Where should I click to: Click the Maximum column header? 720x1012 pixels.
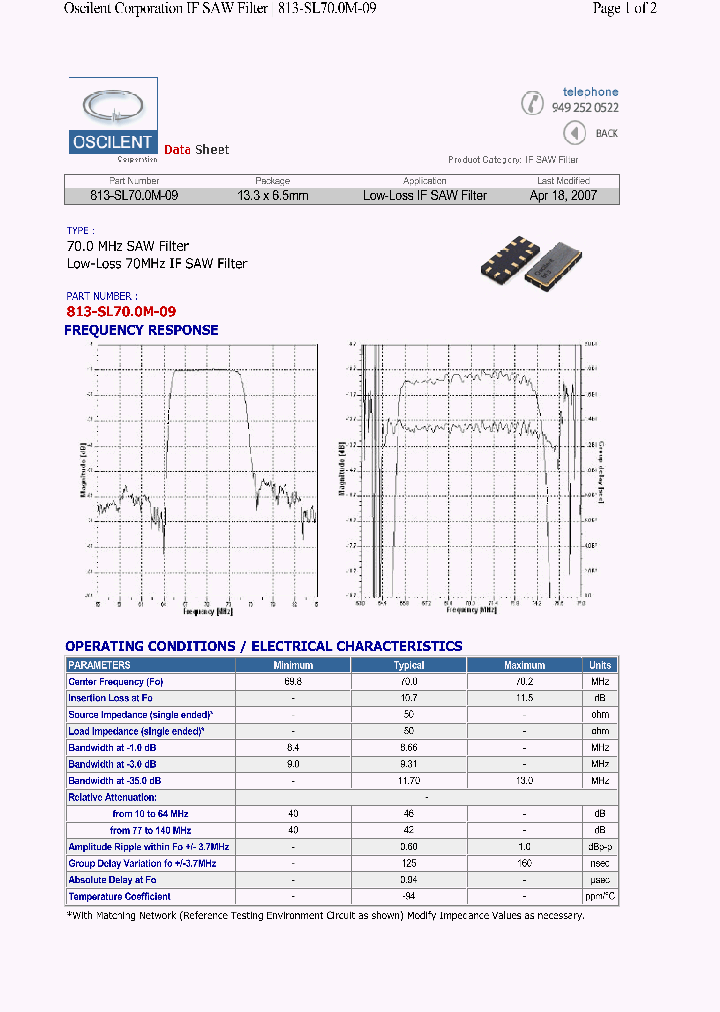525,665
